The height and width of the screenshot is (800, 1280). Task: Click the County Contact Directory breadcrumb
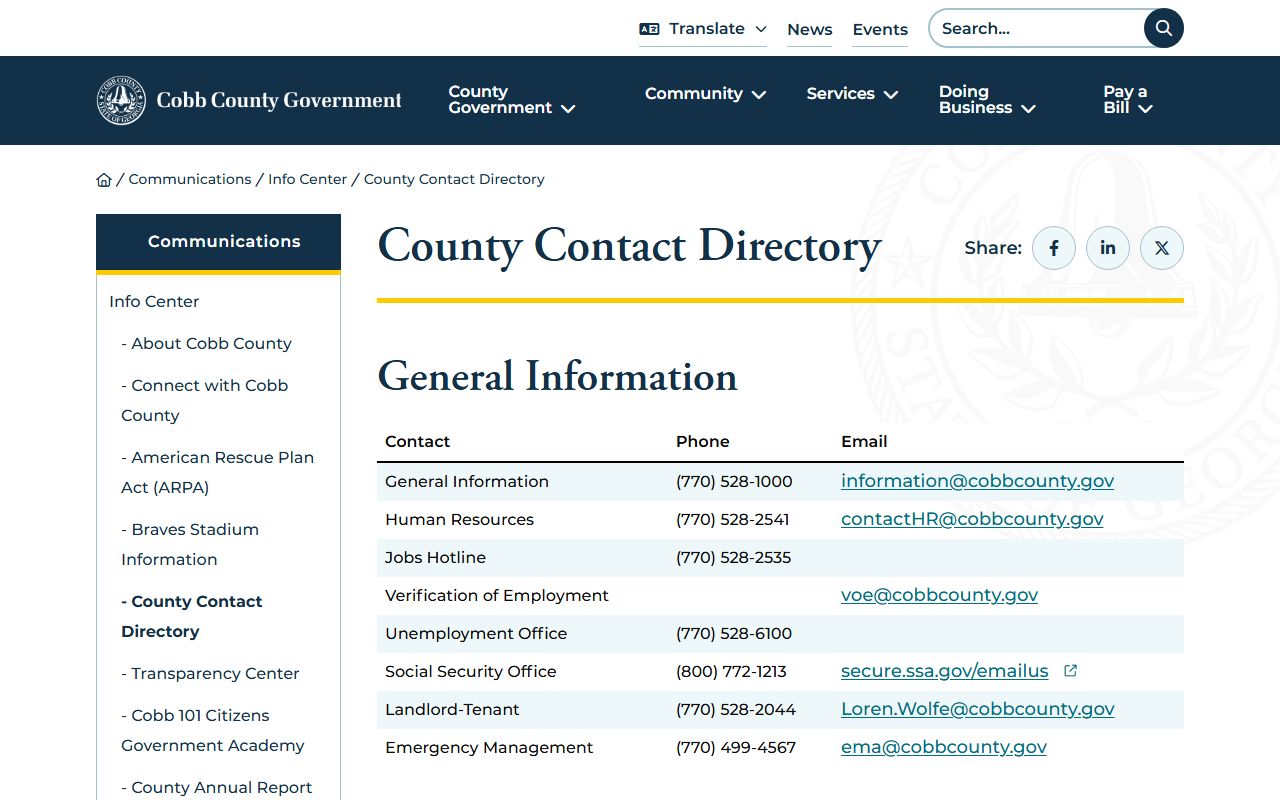[454, 179]
